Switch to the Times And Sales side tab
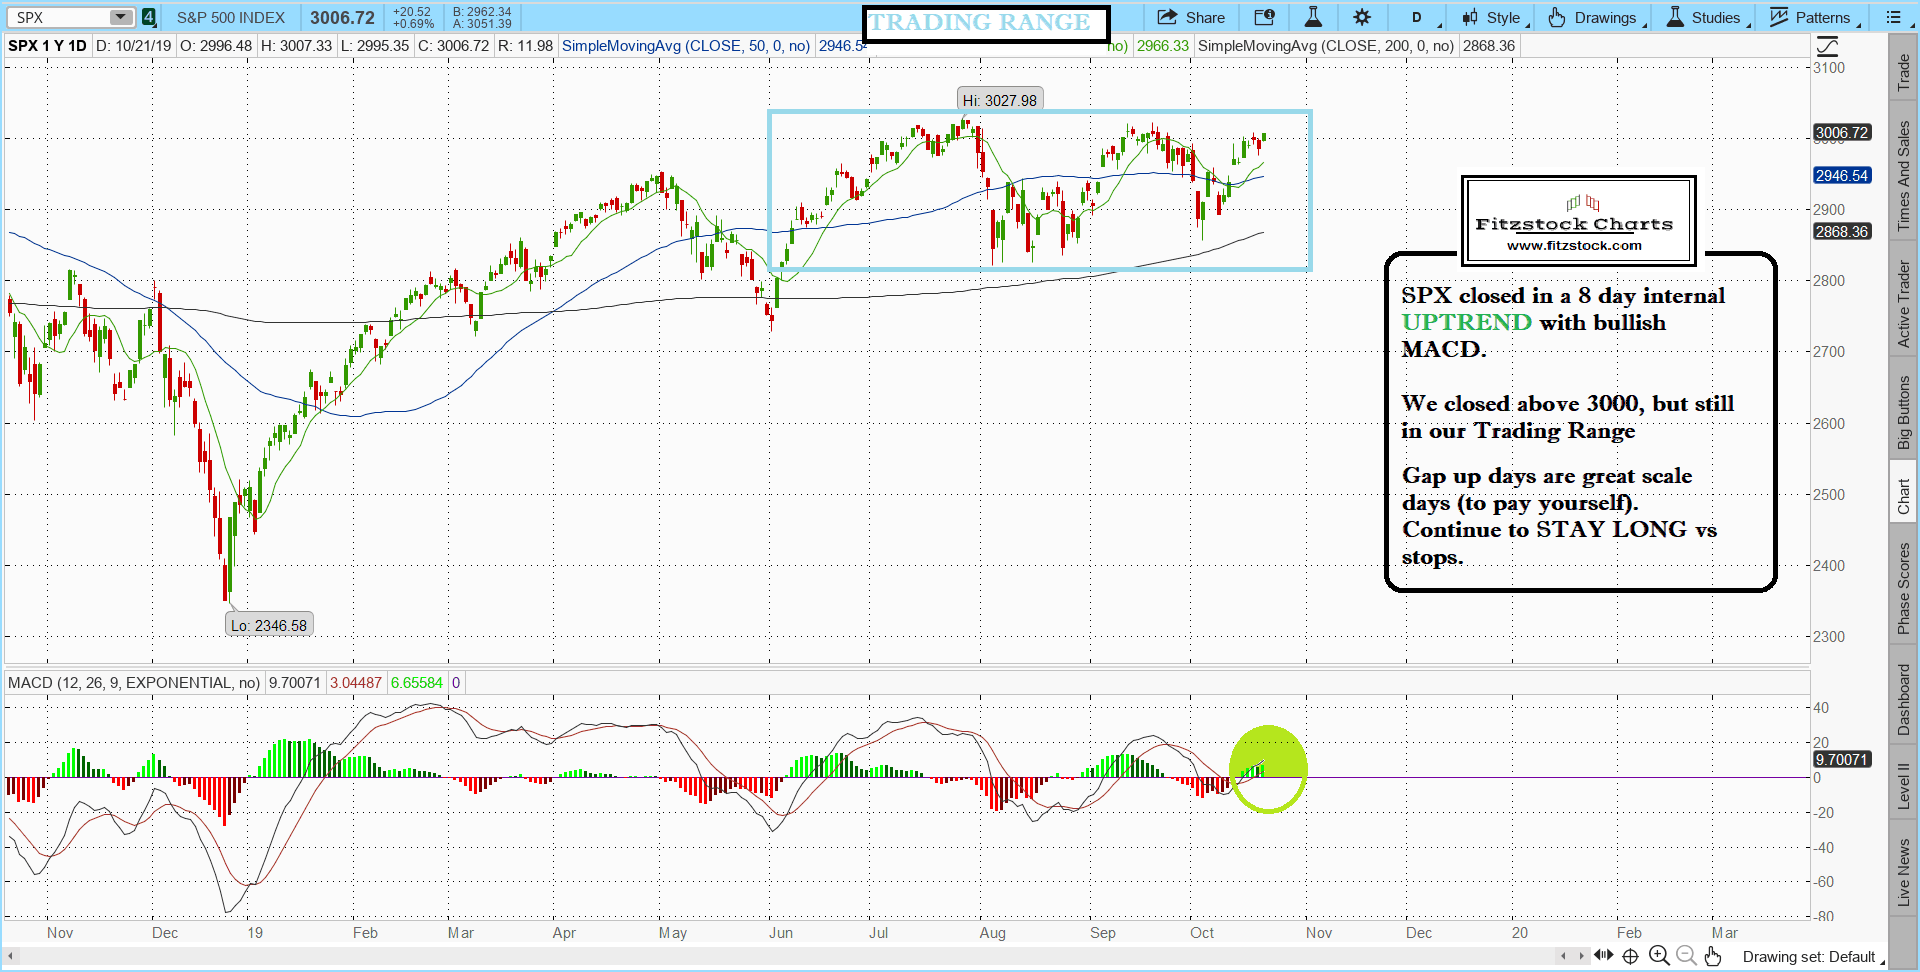 point(1904,176)
